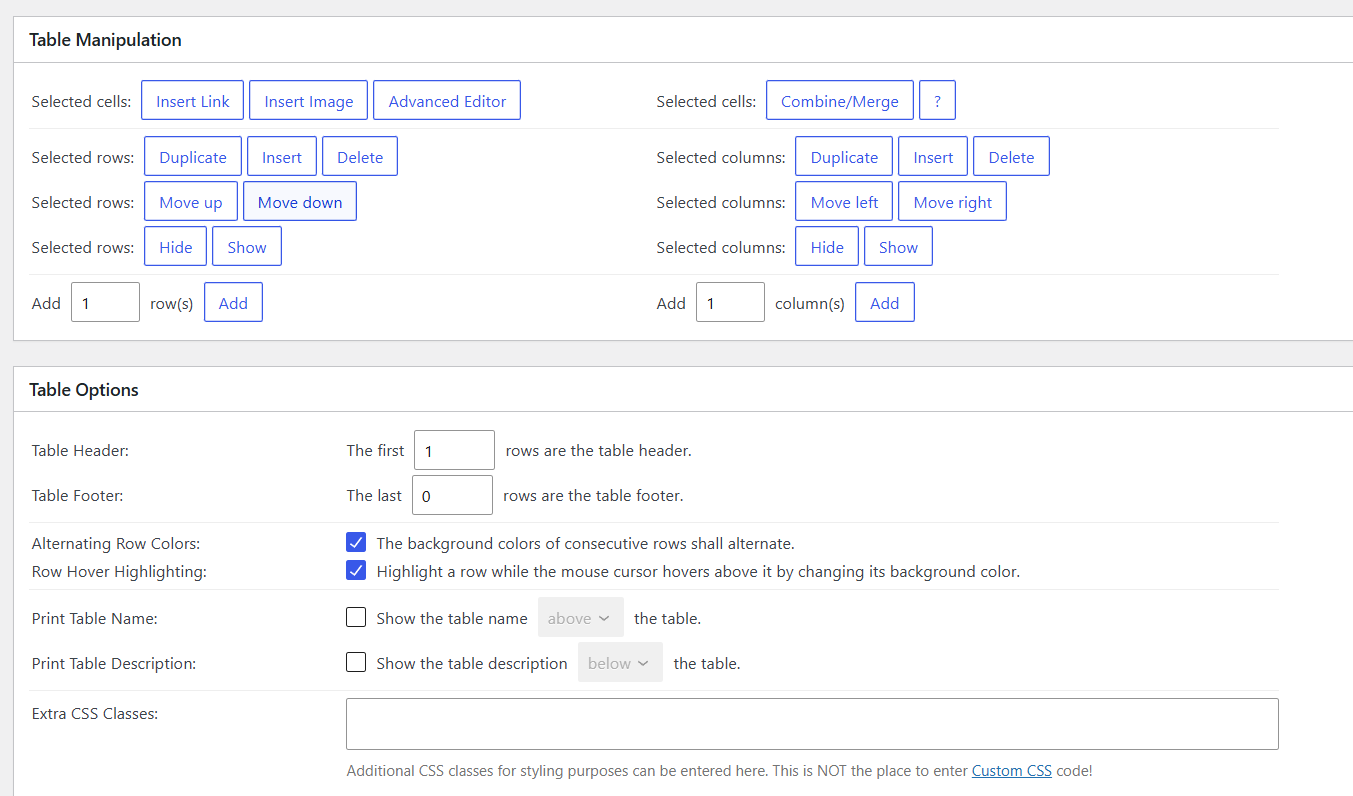Tick the Show the table description checkbox
Screen dimensions: 1353x796
tap(356, 662)
